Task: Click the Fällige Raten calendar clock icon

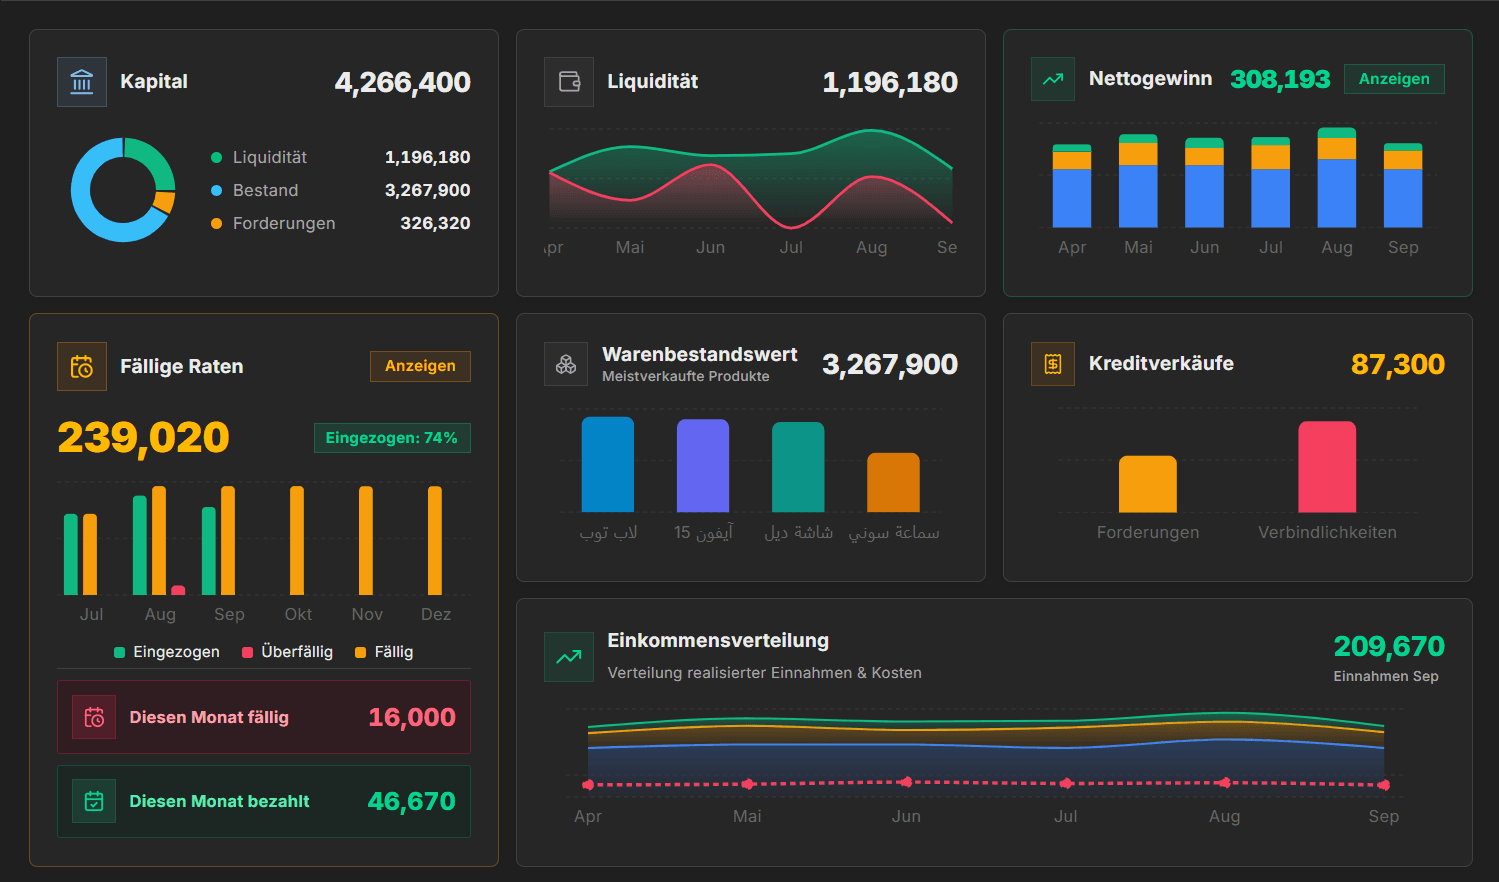Action: [82, 367]
